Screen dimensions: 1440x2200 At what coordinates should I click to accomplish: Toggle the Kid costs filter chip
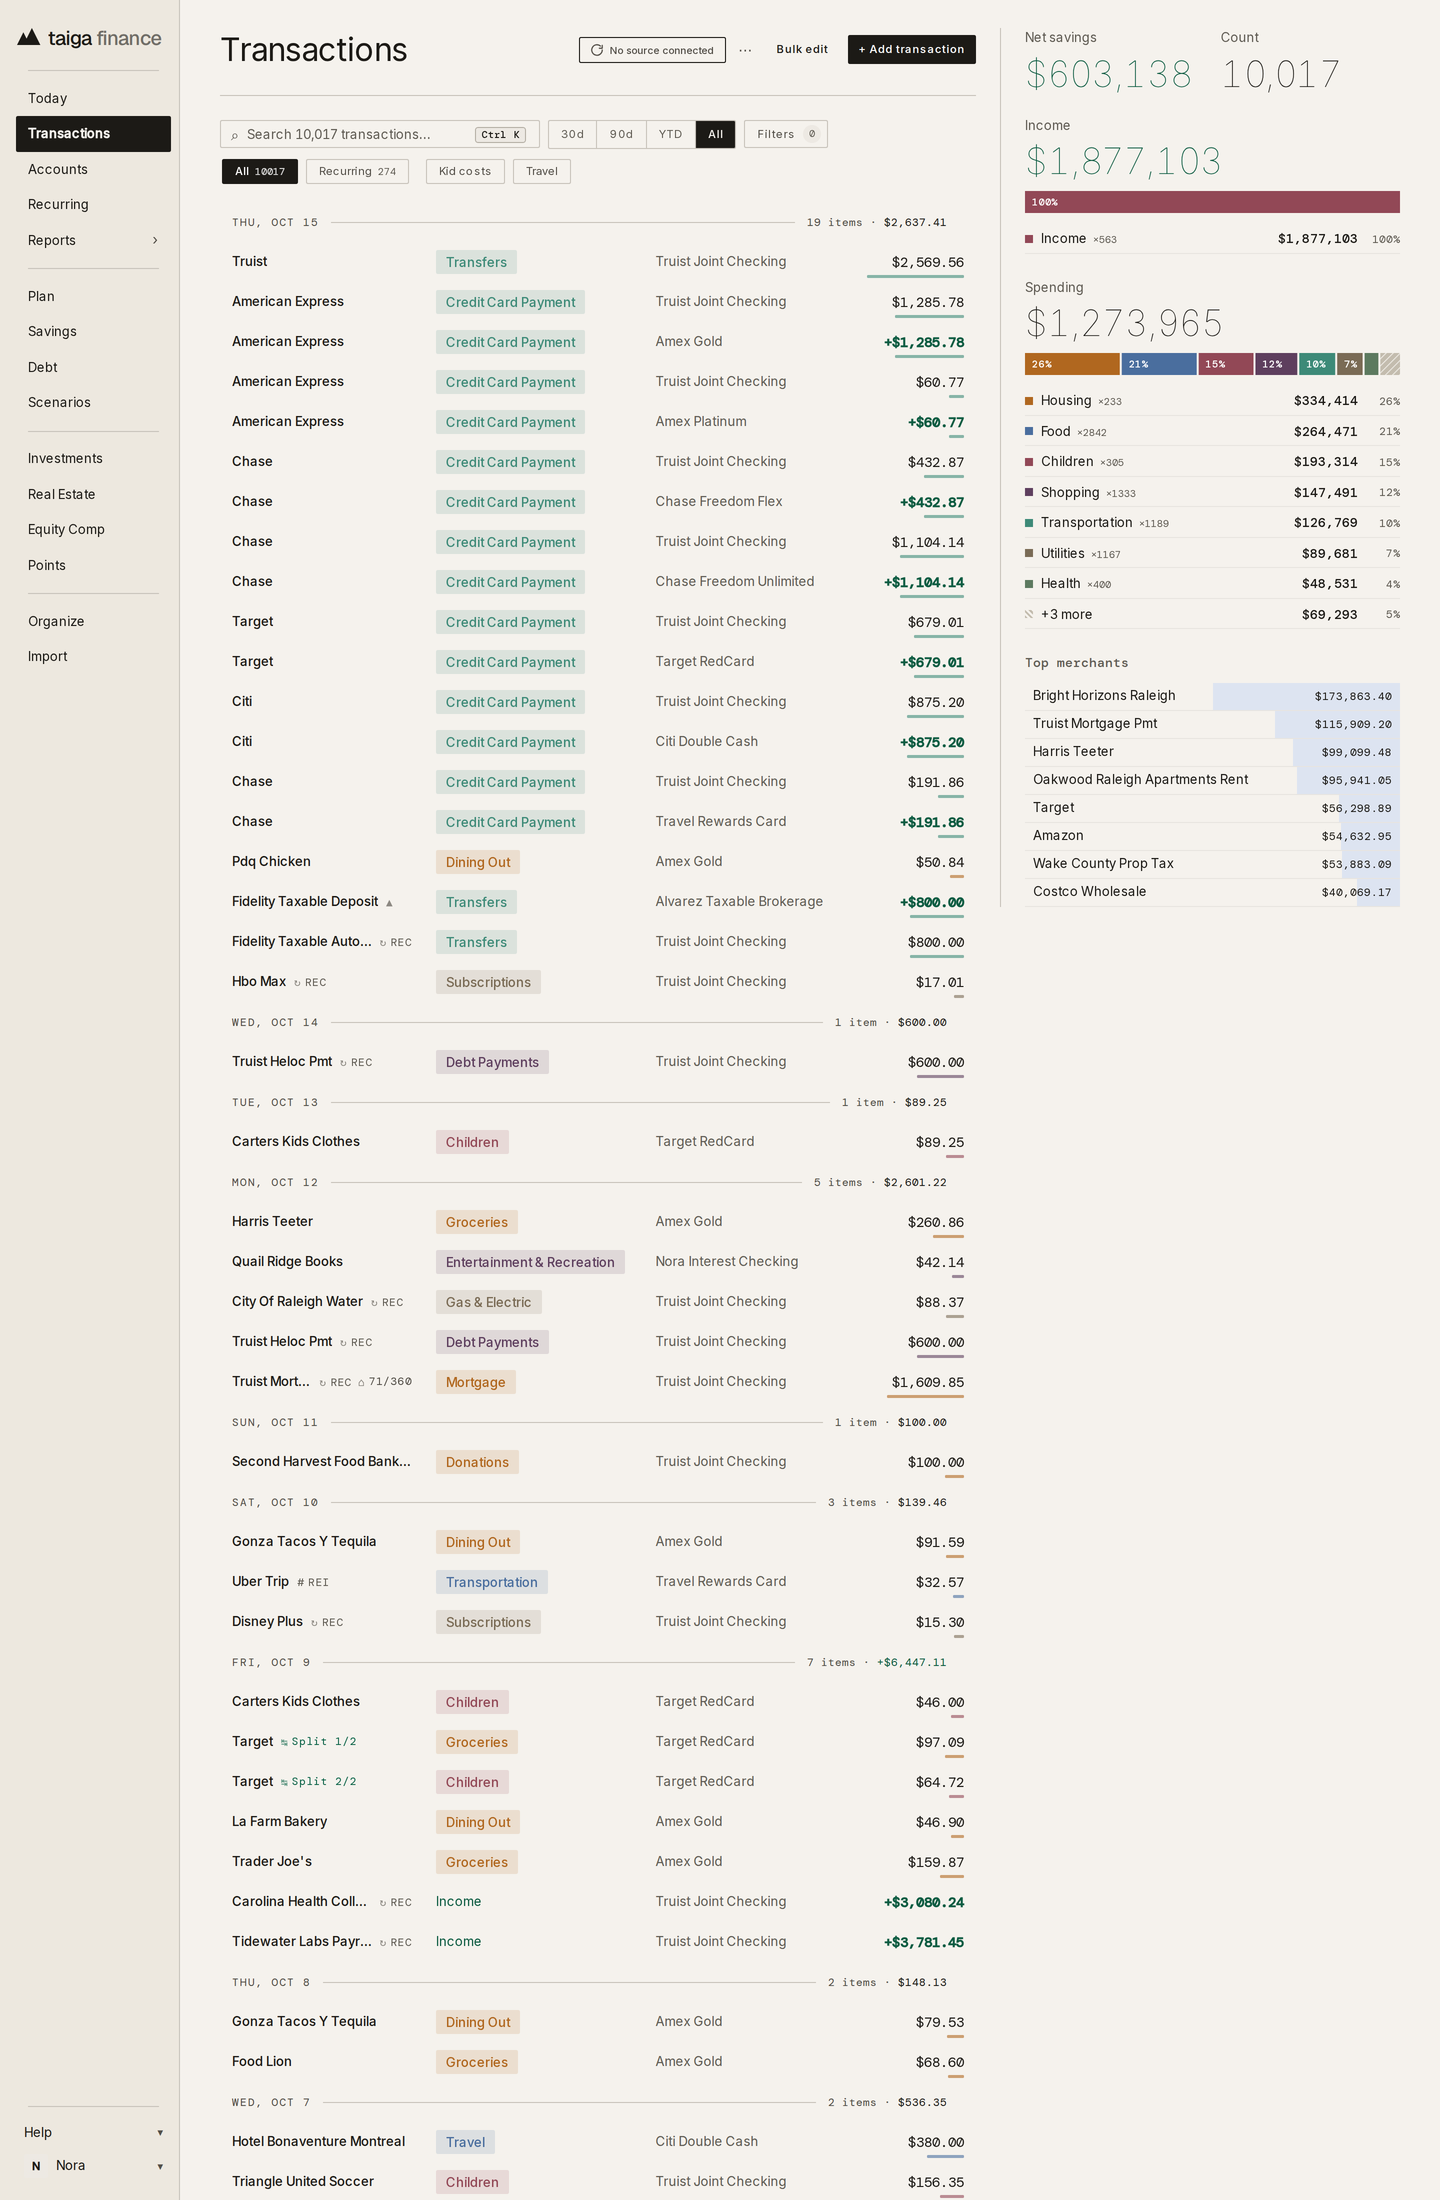point(465,172)
